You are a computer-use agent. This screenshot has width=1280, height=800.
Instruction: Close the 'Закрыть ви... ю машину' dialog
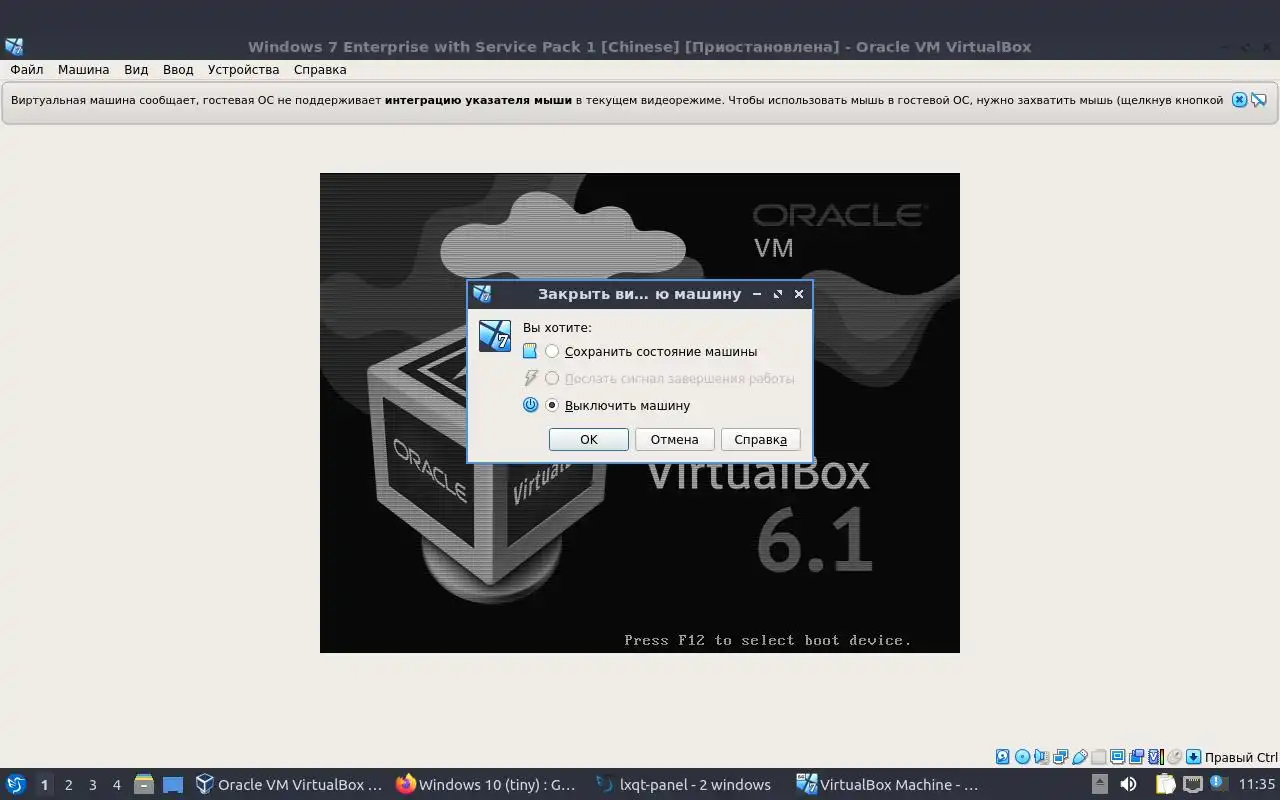(x=799, y=294)
